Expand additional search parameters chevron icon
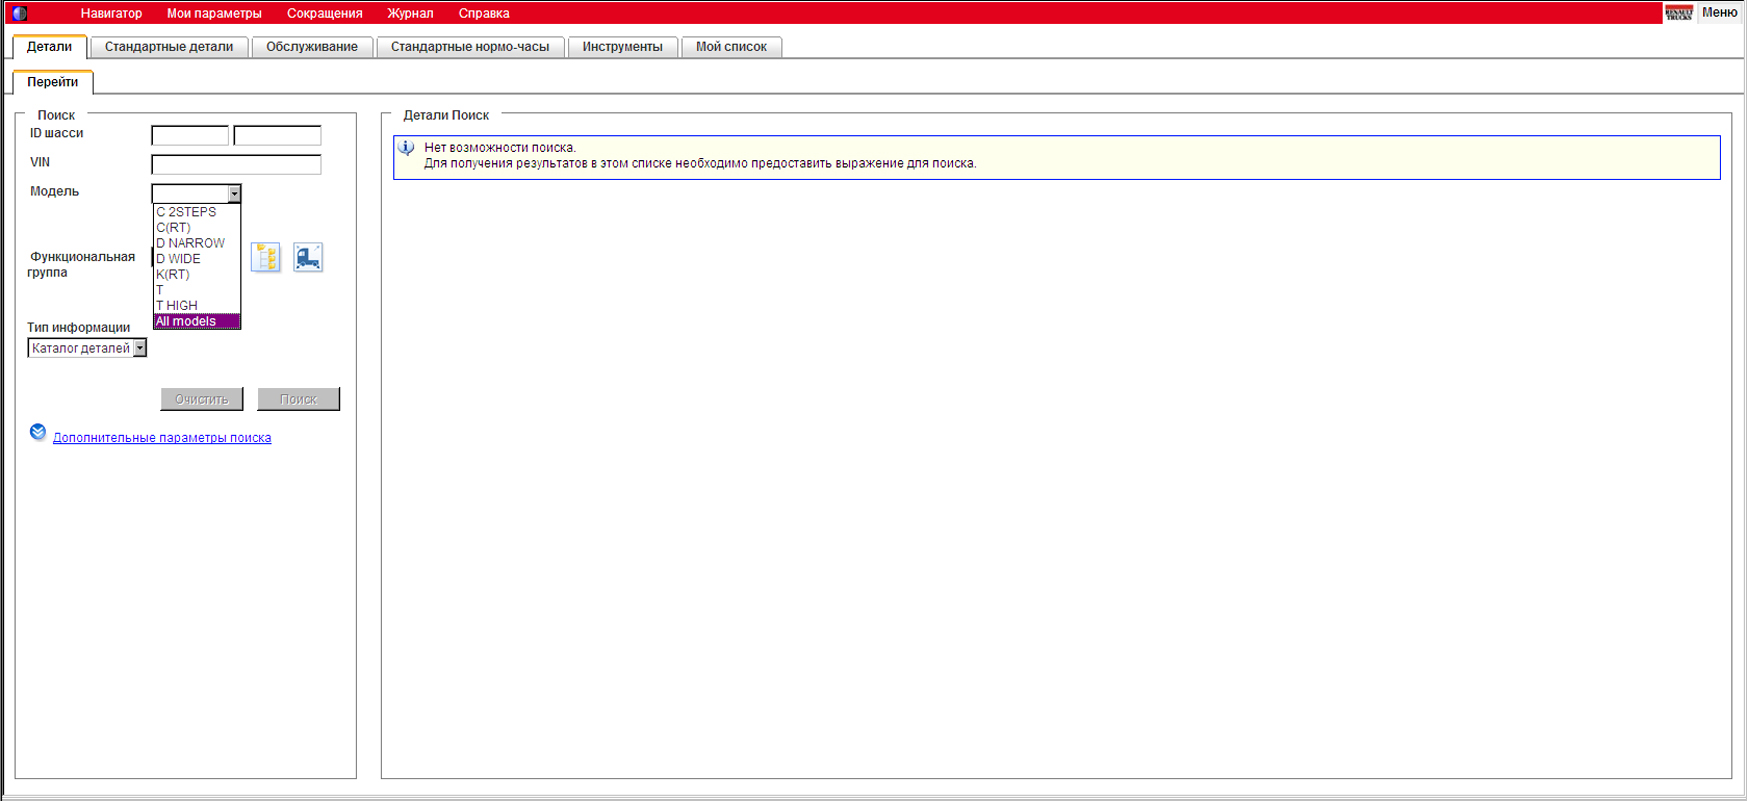This screenshot has width=1748, height=801. pos(38,432)
